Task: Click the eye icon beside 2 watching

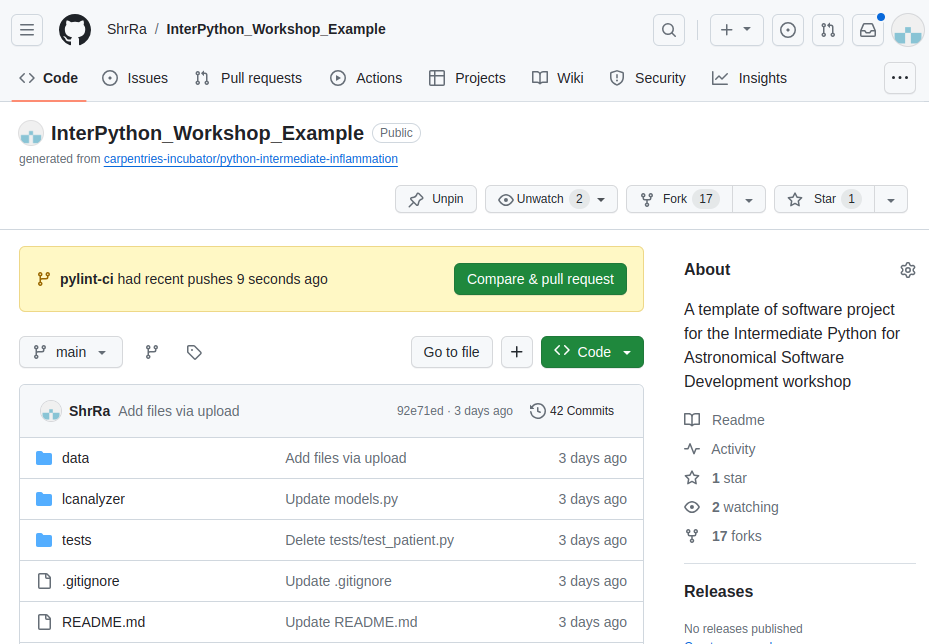Action: click(x=692, y=507)
